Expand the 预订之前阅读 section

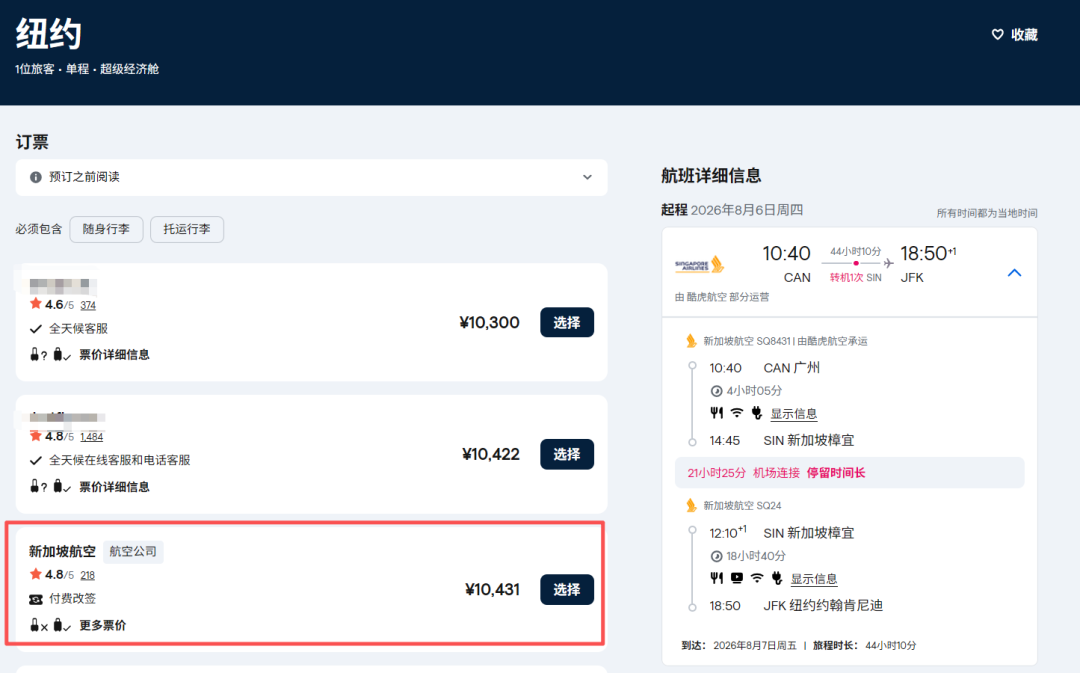tap(587, 177)
